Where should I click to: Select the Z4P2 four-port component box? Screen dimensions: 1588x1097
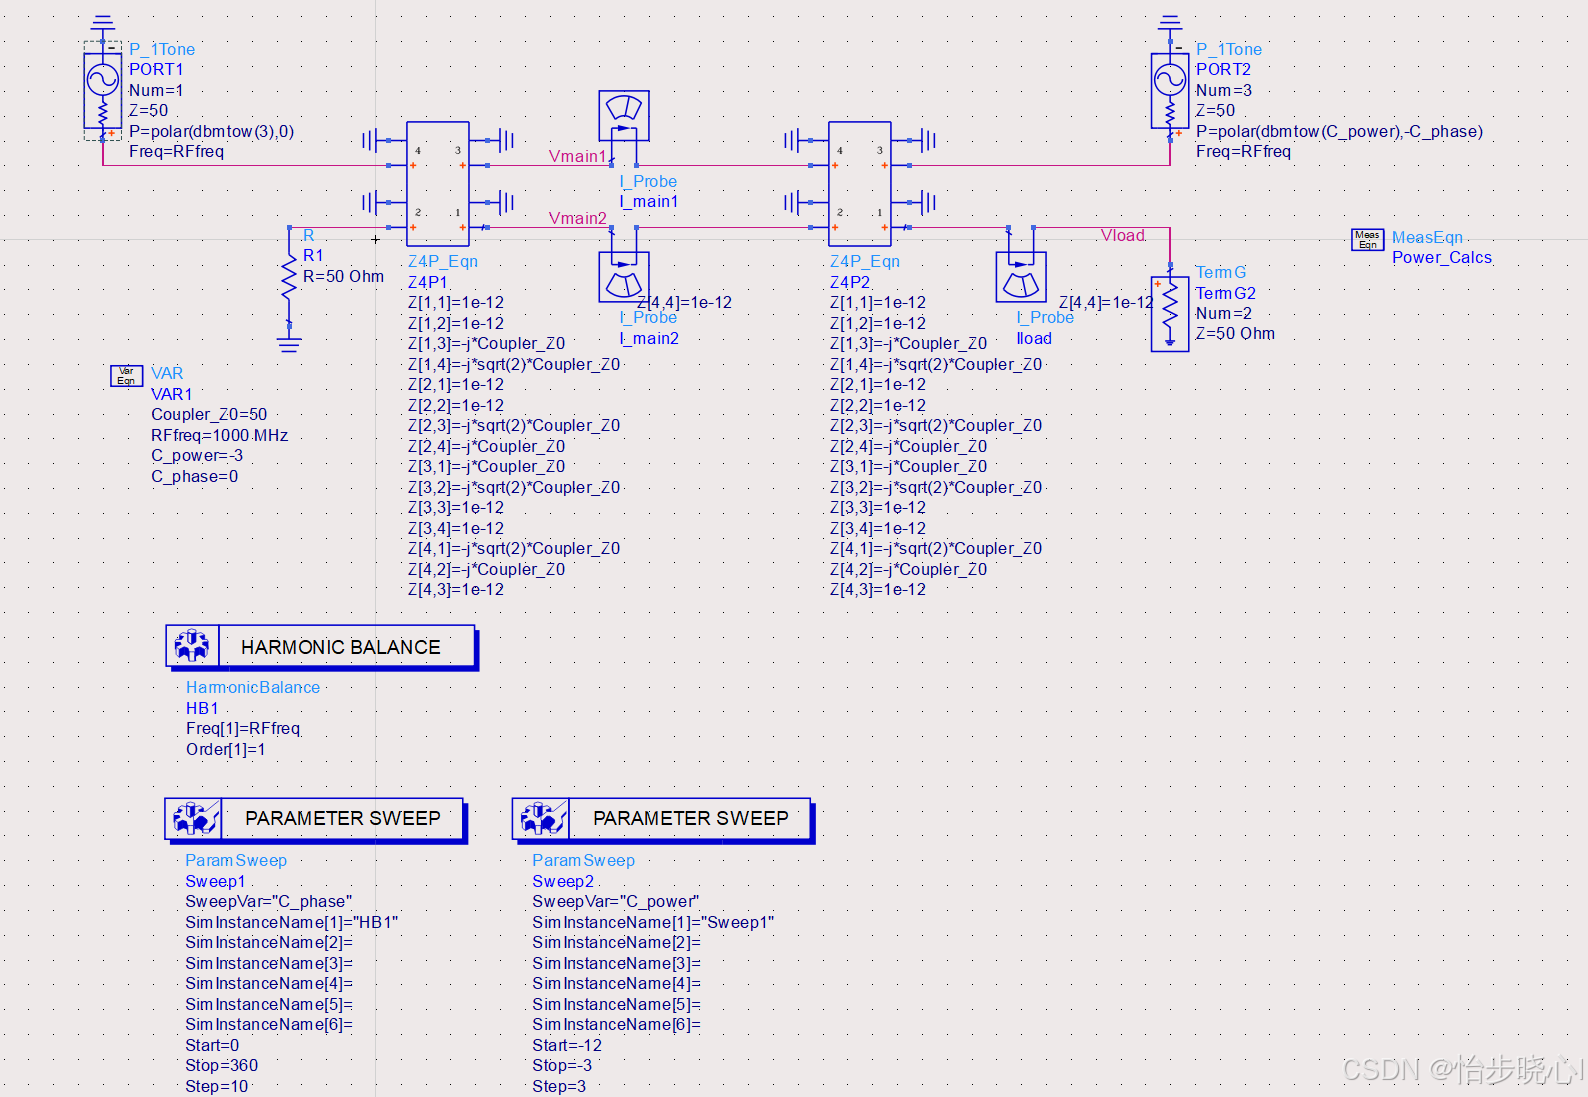[860, 184]
